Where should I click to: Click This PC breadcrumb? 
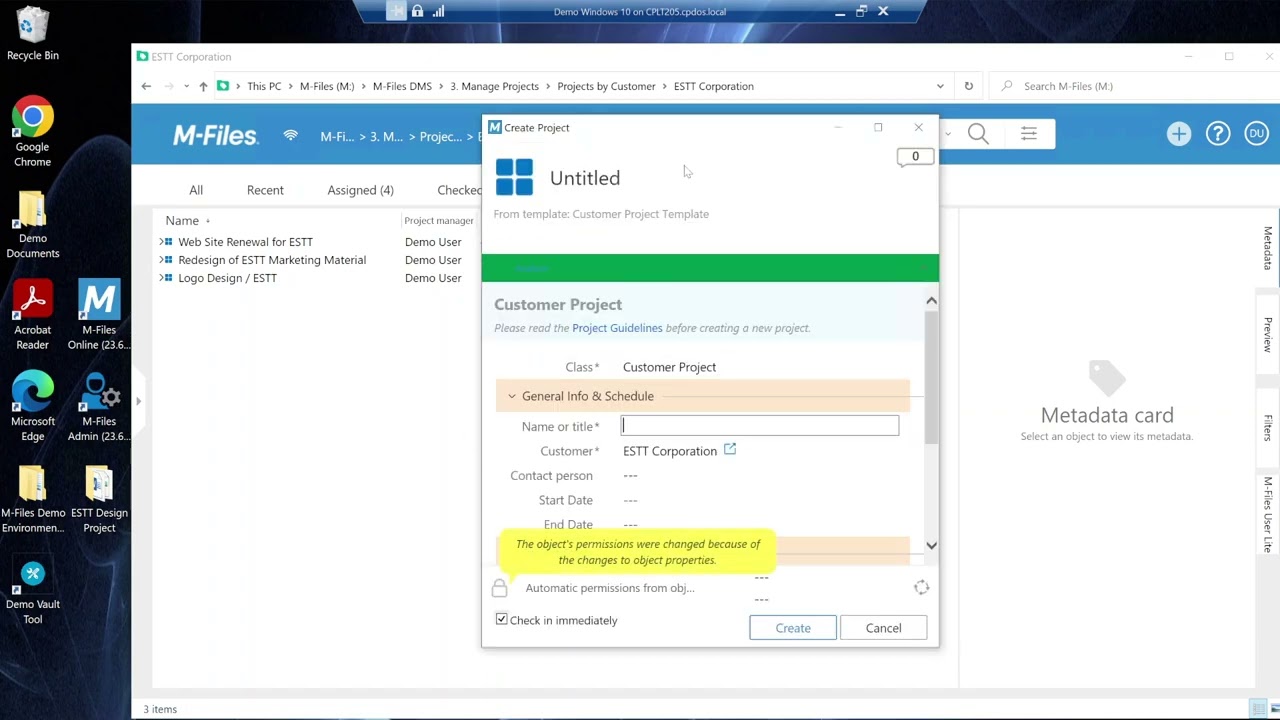click(264, 86)
